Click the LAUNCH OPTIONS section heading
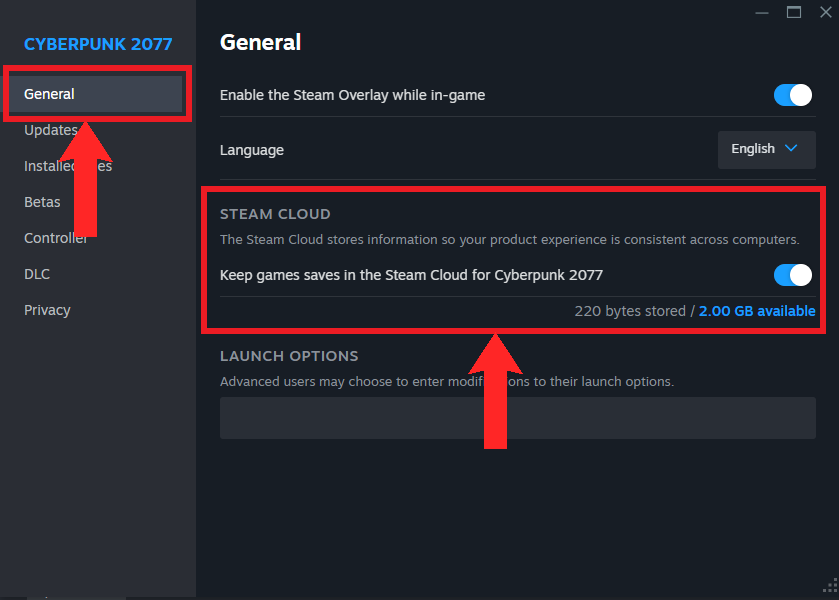The image size is (839, 600). tap(289, 356)
